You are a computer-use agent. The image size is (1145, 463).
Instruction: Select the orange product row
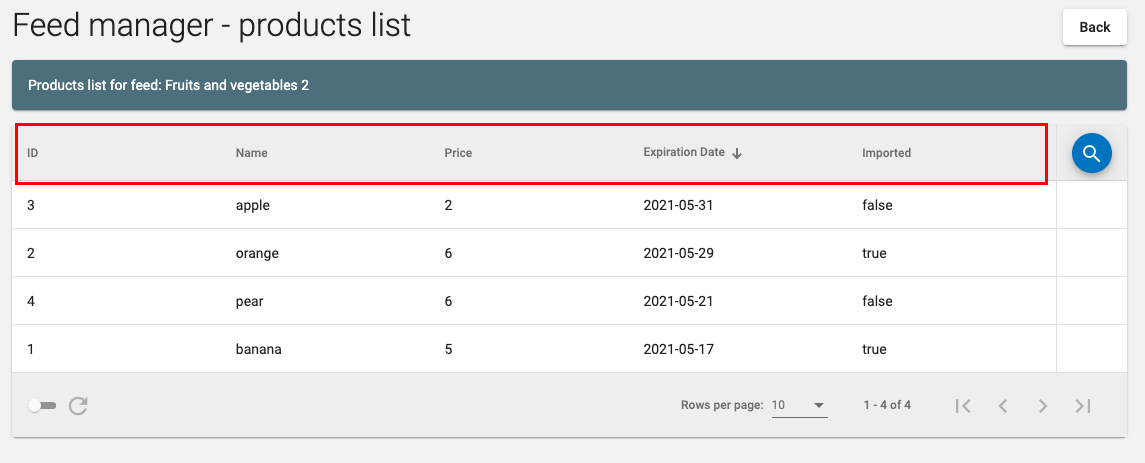pos(534,253)
